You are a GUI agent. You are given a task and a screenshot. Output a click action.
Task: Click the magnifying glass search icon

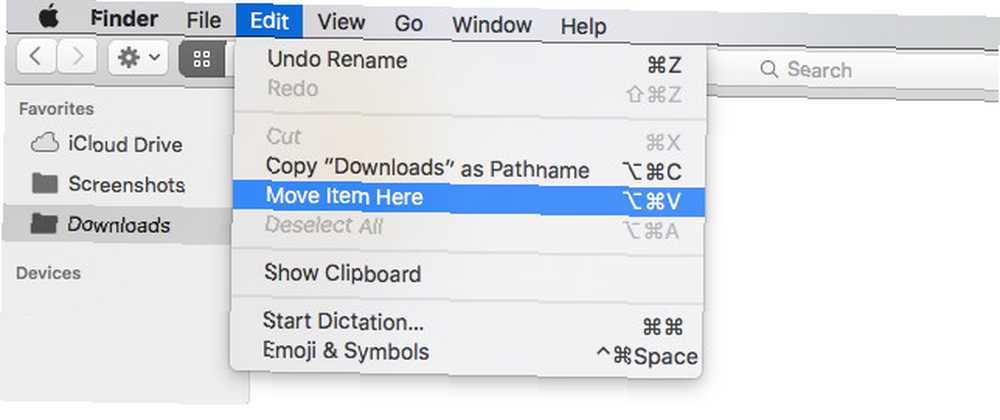tap(769, 69)
